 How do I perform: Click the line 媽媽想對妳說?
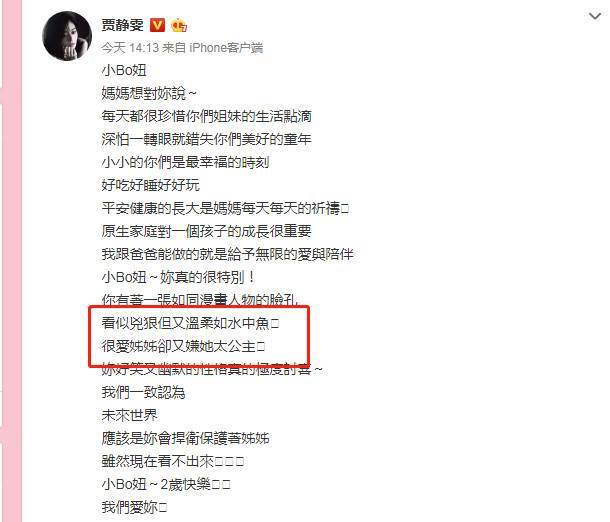coord(149,93)
